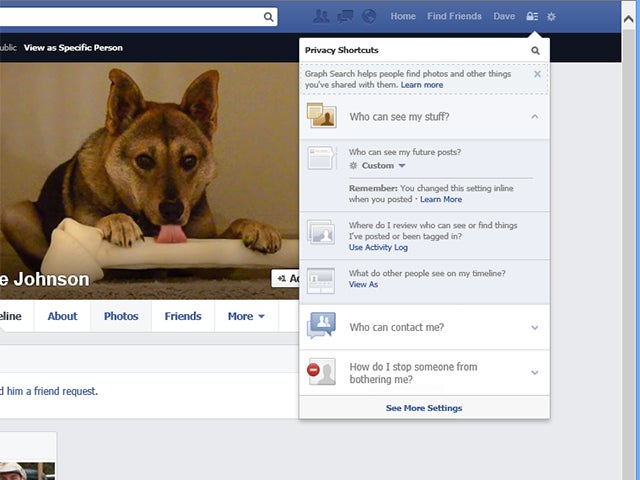Click Use Activity Log link

378,247
